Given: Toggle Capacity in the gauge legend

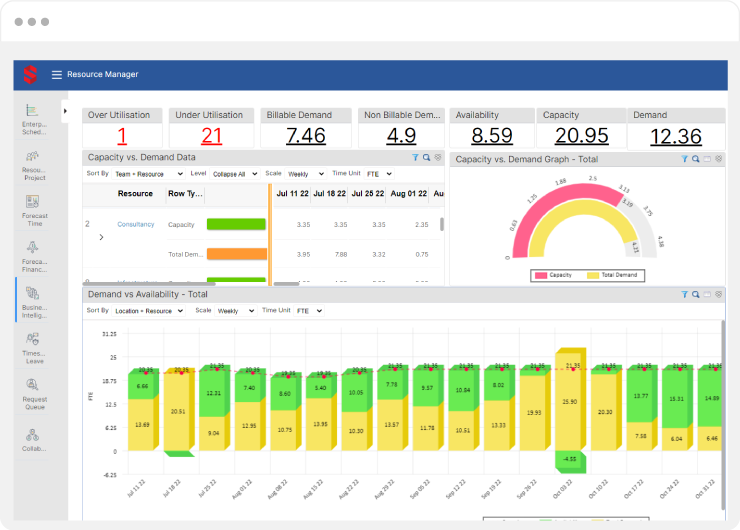Looking at the screenshot, I should click(554, 275).
